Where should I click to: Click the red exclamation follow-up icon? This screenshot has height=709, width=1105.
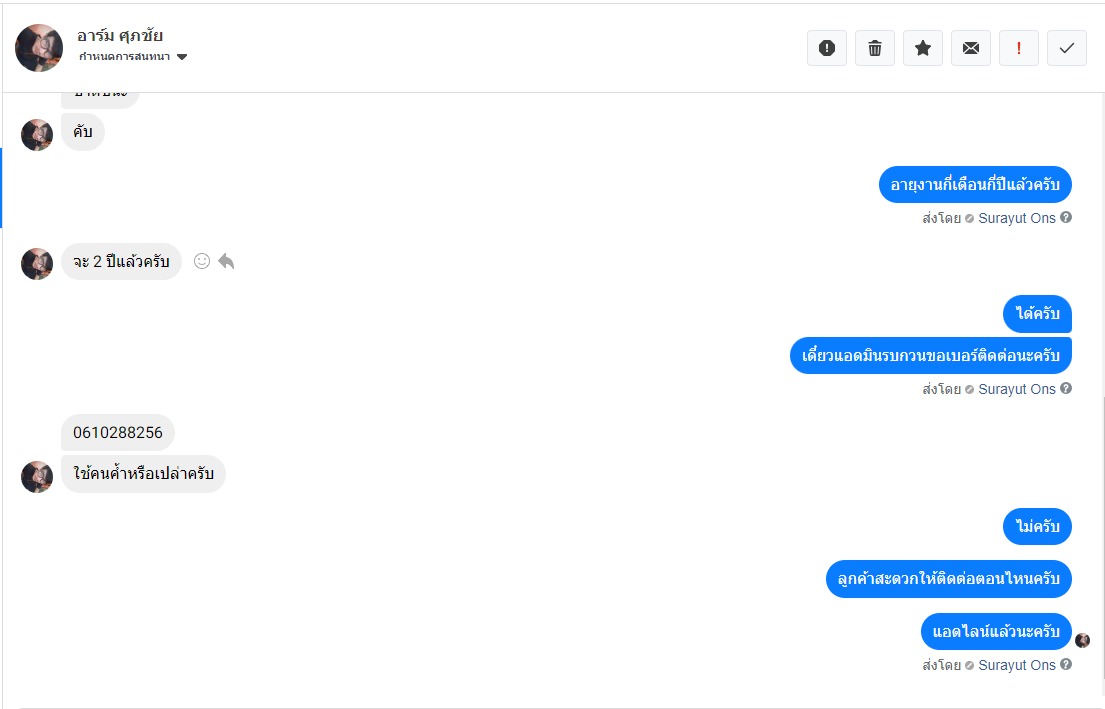point(1019,48)
